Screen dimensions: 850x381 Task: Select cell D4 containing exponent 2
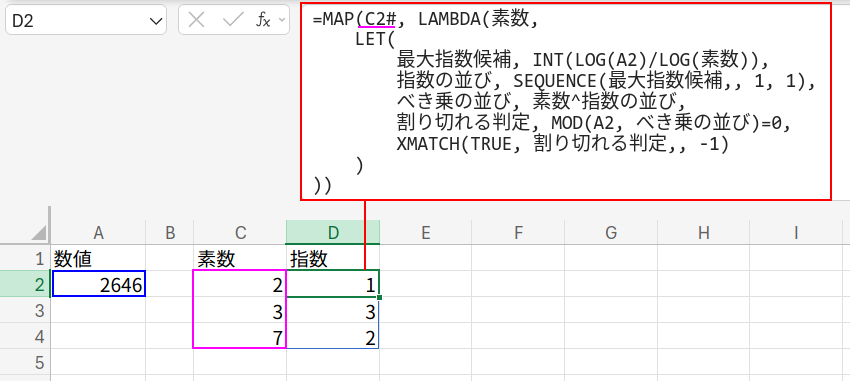coord(333,336)
